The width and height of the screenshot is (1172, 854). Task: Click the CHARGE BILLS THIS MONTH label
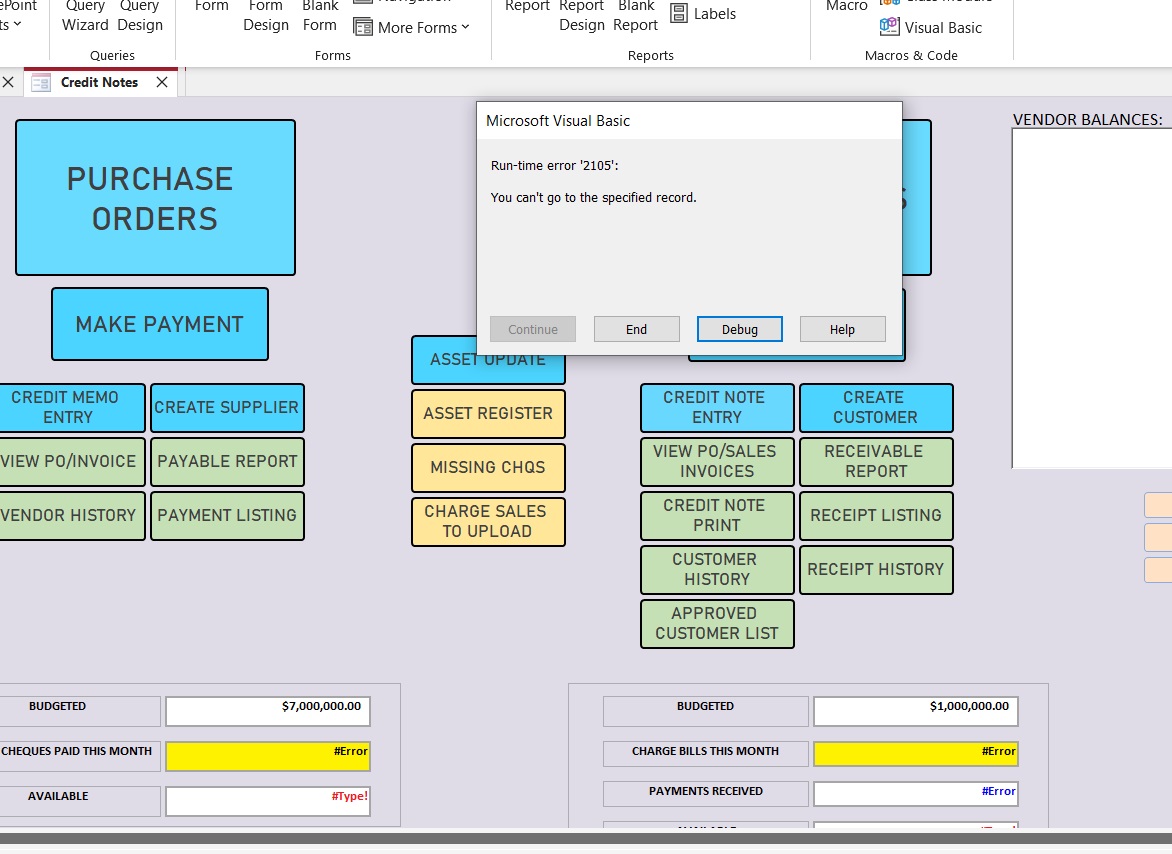coord(706,752)
